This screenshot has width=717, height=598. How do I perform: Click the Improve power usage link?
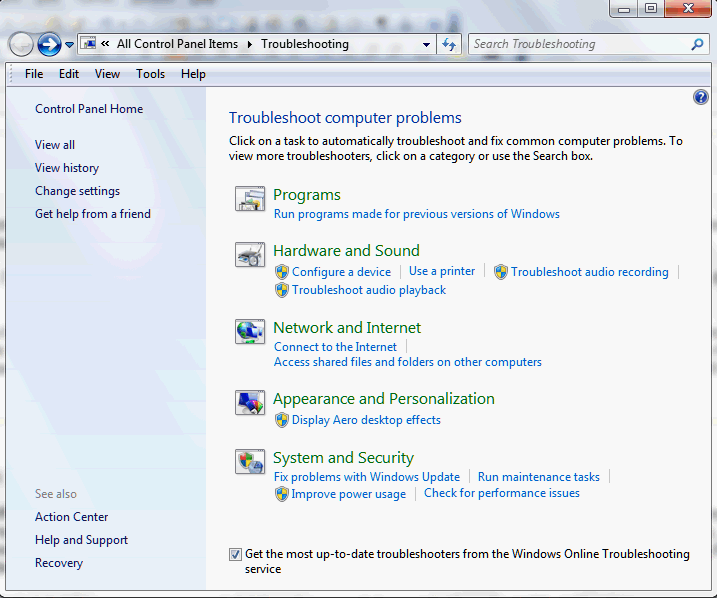pyautogui.click(x=348, y=494)
